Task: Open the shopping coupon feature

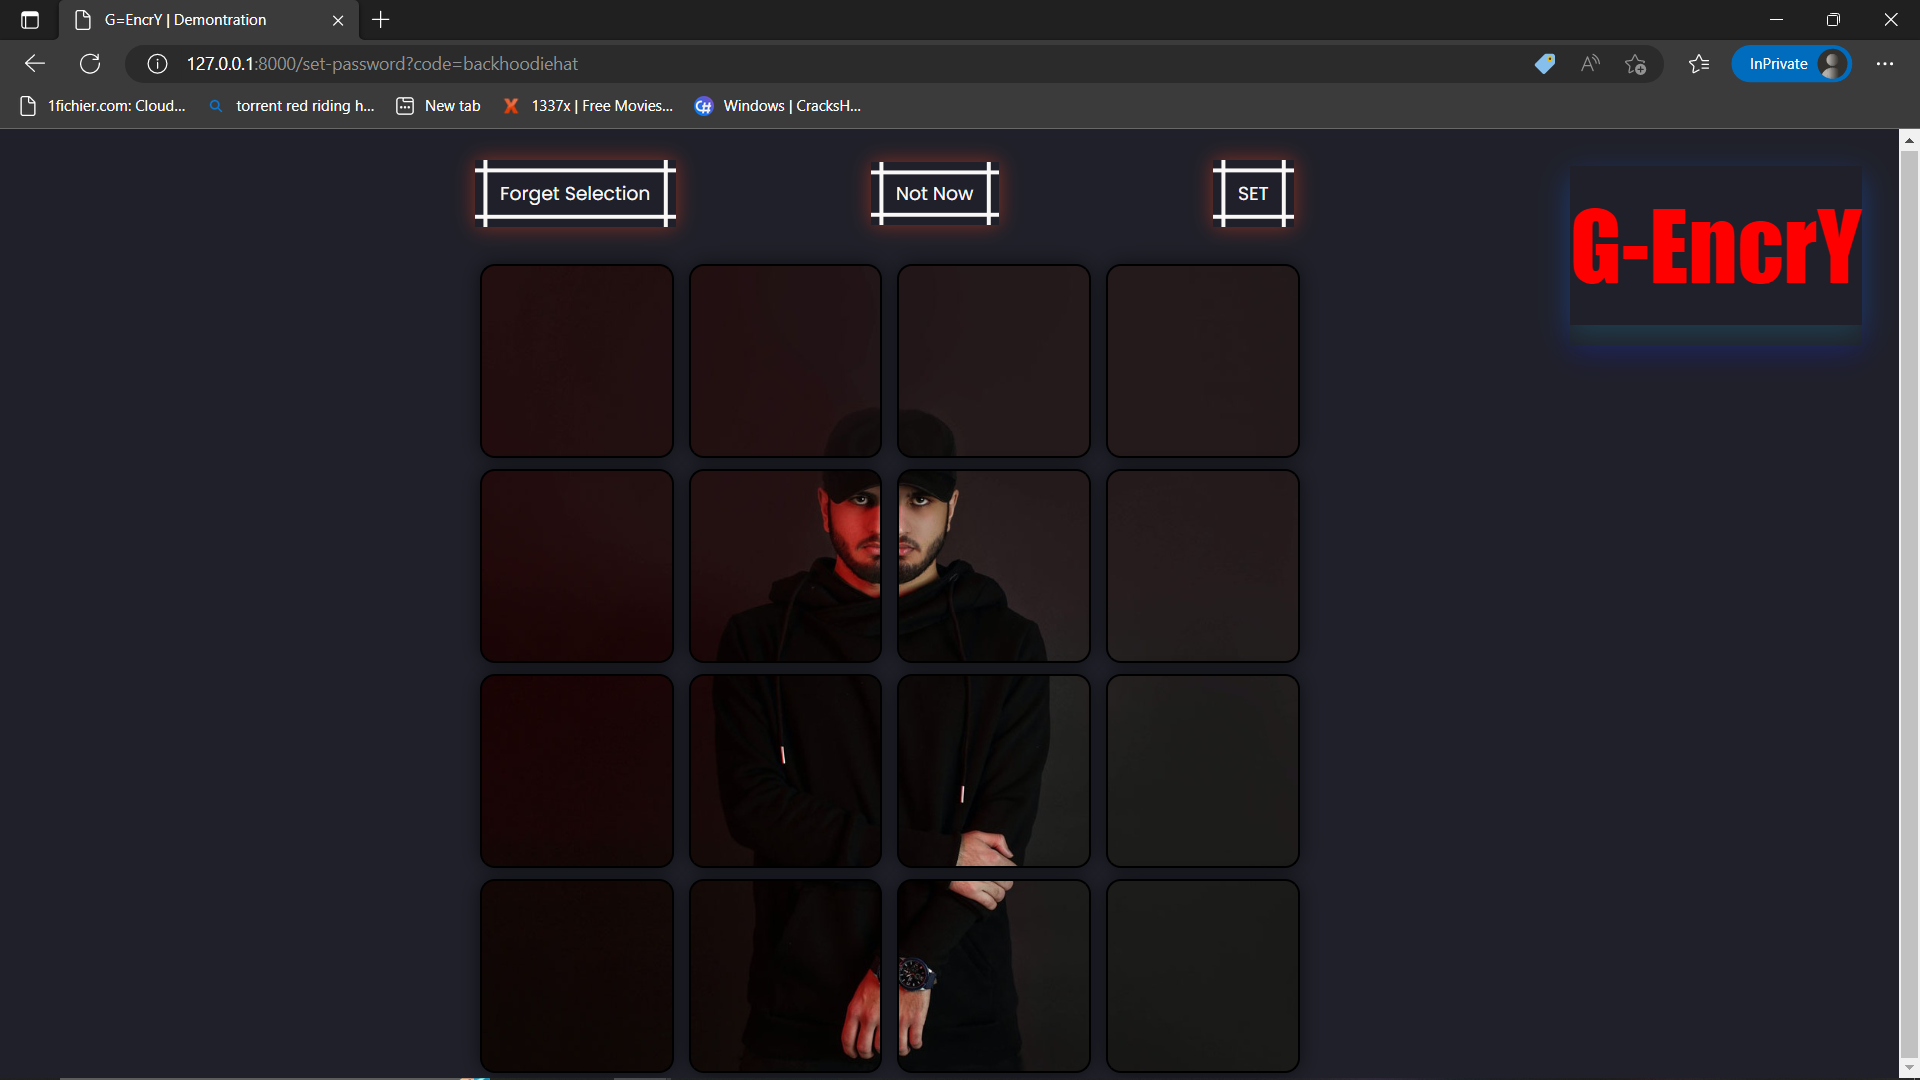Action: click(1544, 63)
